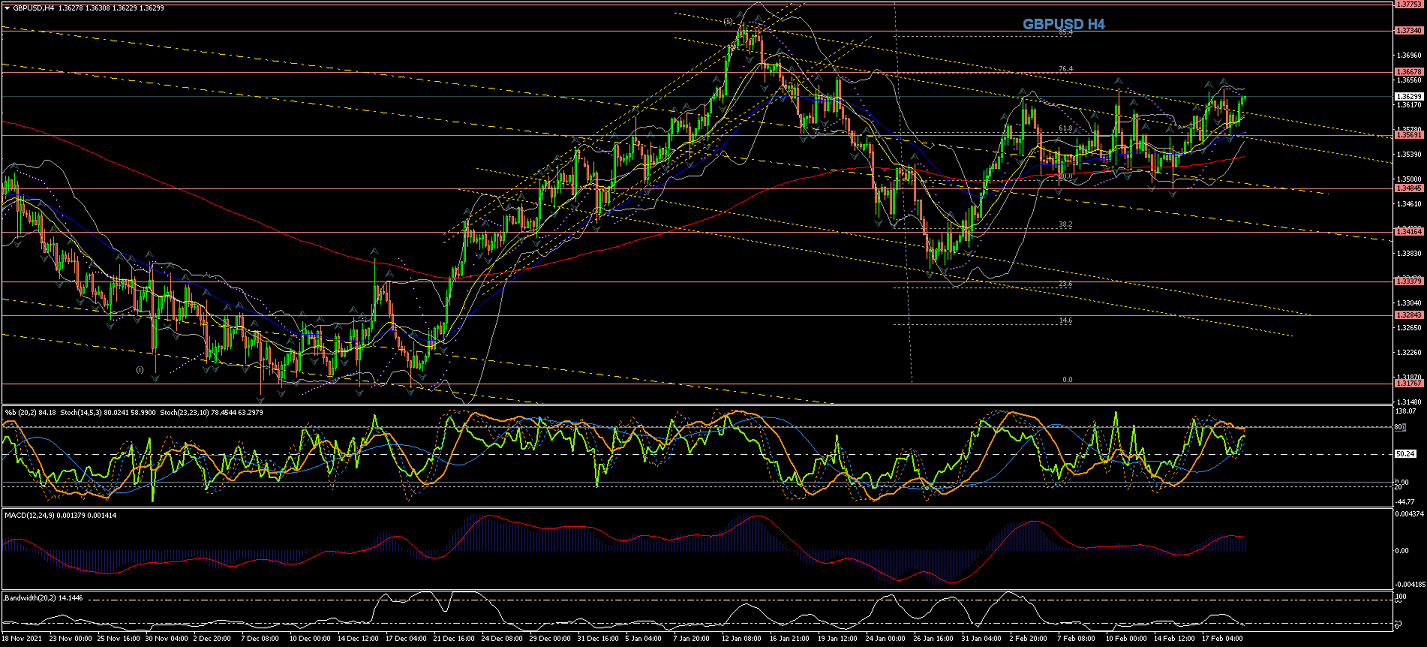Click the current price tag 1.36299

point(1407,97)
